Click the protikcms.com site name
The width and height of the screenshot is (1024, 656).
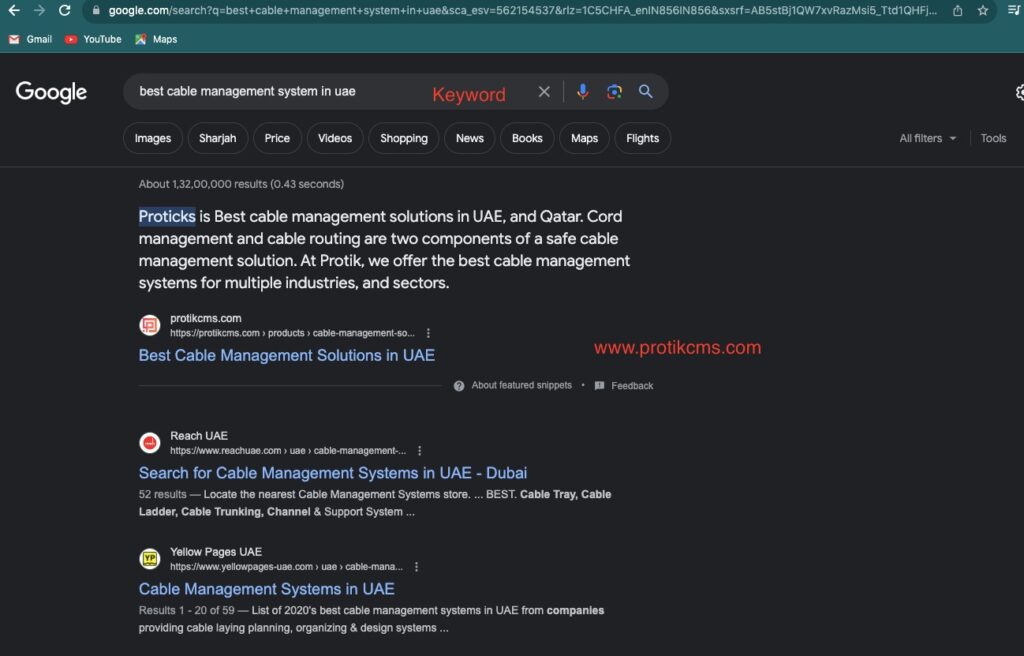pos(206,318)
